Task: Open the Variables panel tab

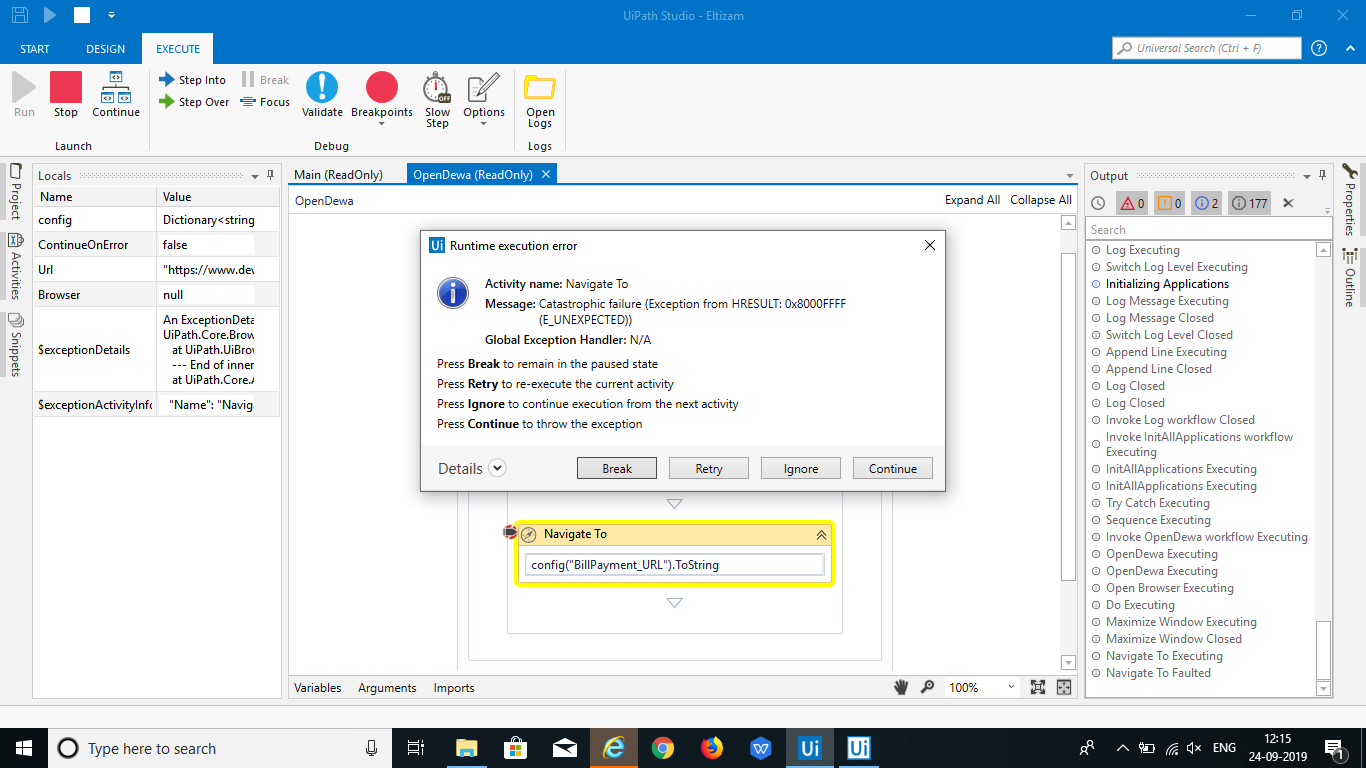Action: (x=317, y=688)
